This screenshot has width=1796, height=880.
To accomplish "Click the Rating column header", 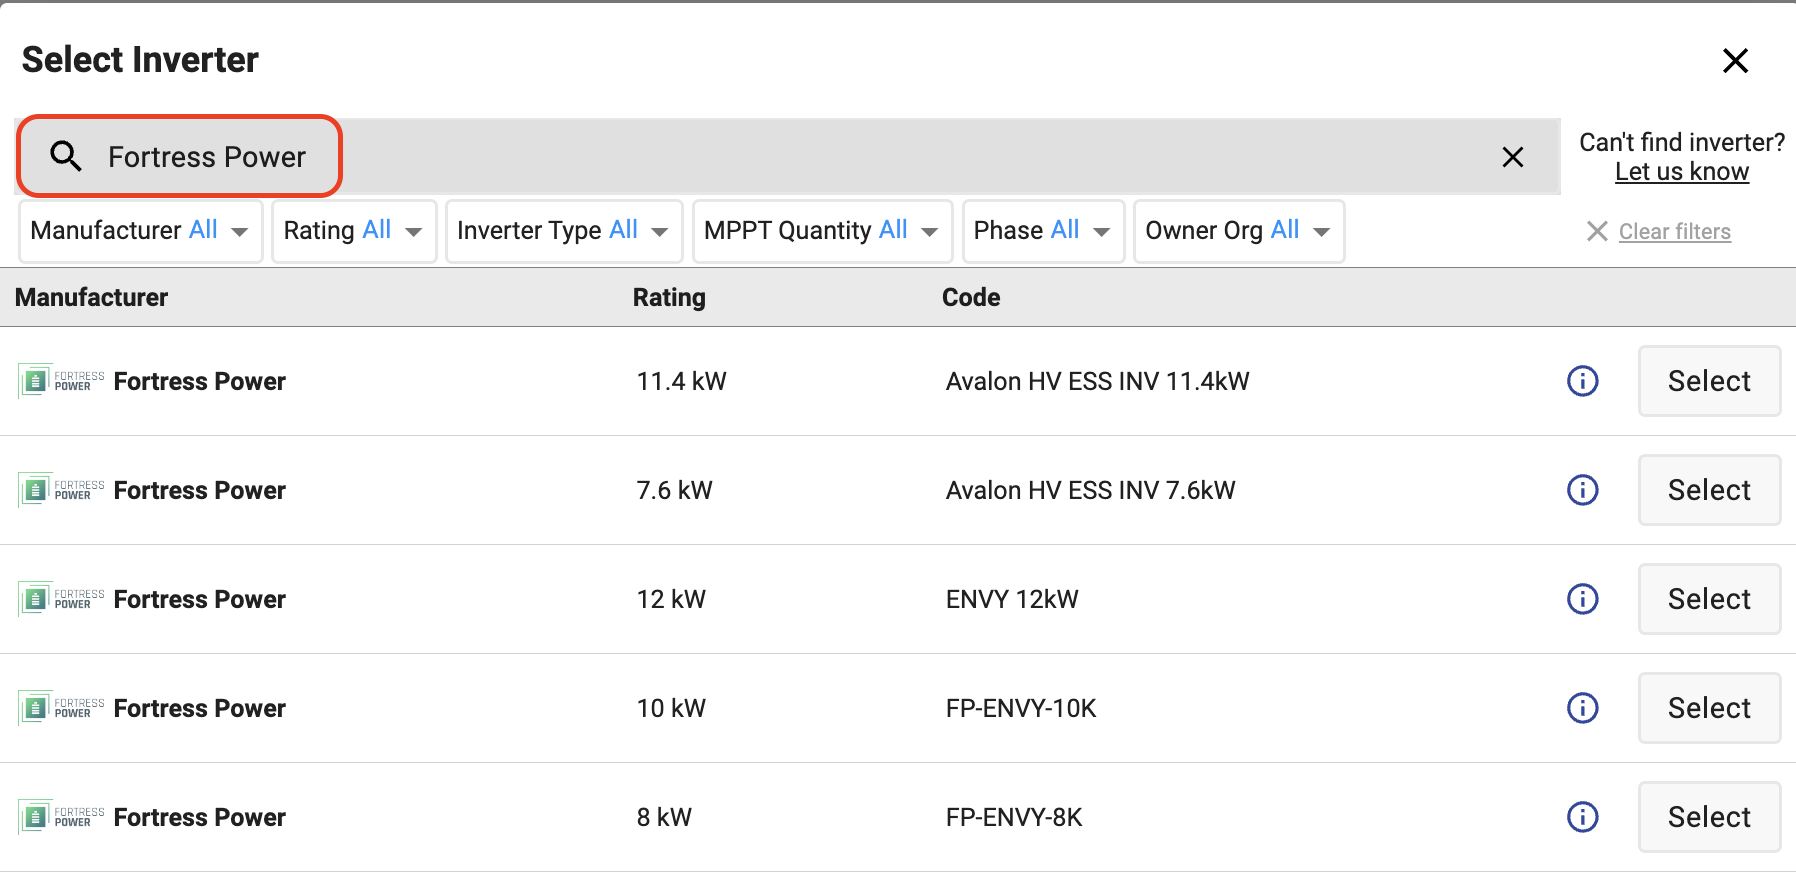I will tap(669, 297).
